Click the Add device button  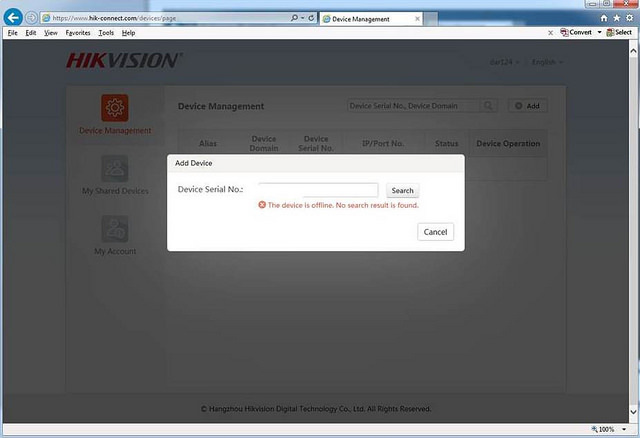click(527, 106)
